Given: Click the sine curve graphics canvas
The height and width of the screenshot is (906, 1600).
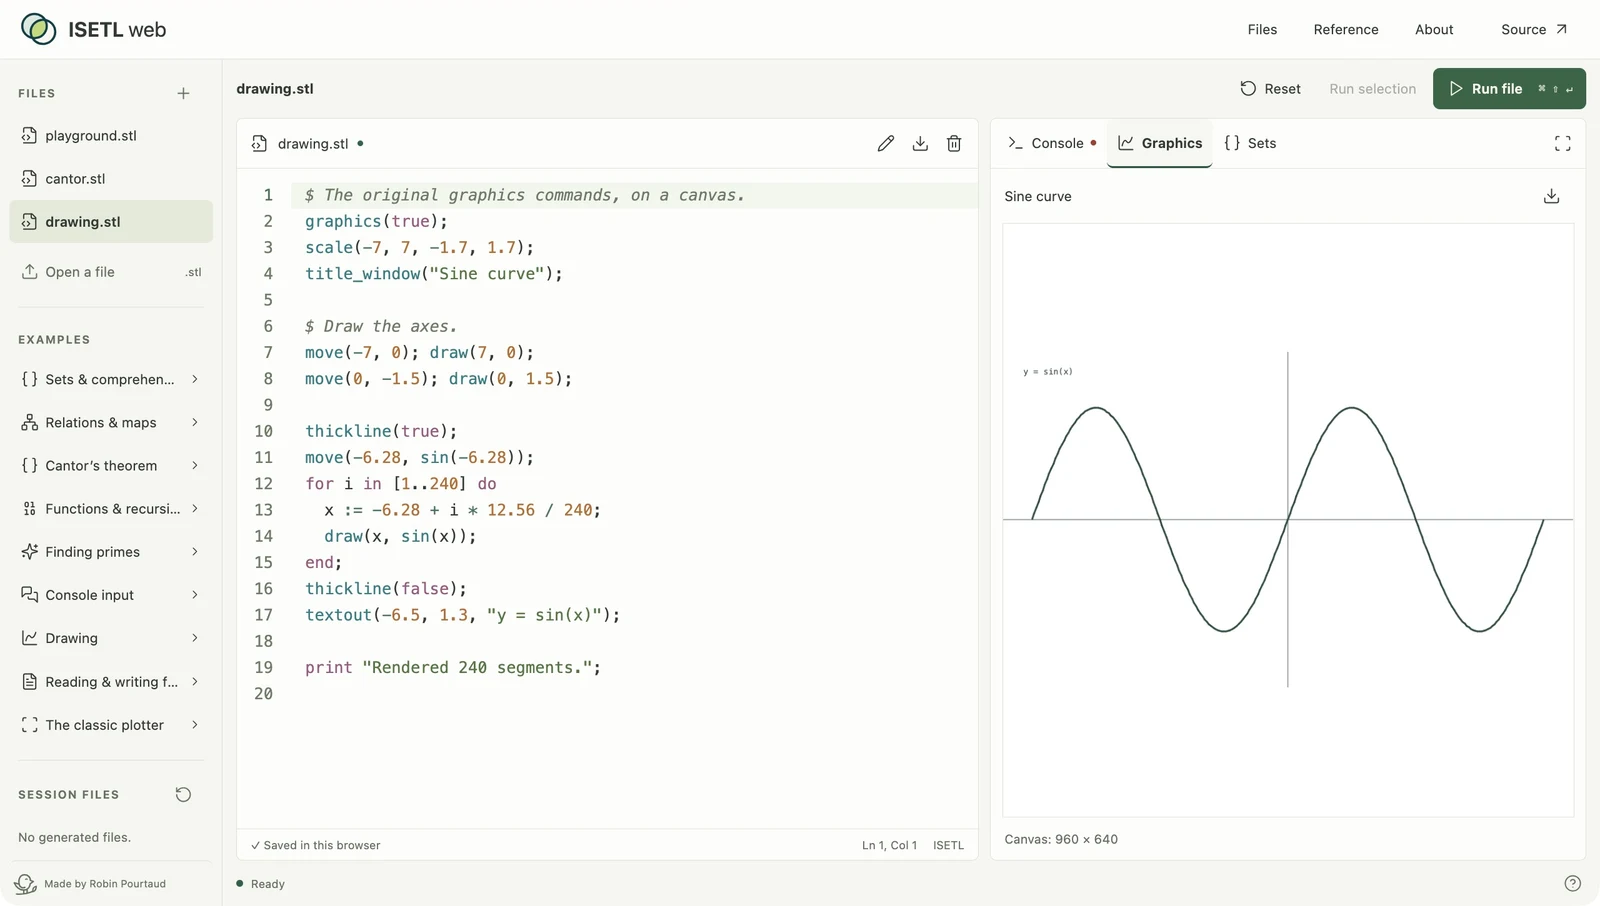Looking at the screenshot, I should 1288,519.
